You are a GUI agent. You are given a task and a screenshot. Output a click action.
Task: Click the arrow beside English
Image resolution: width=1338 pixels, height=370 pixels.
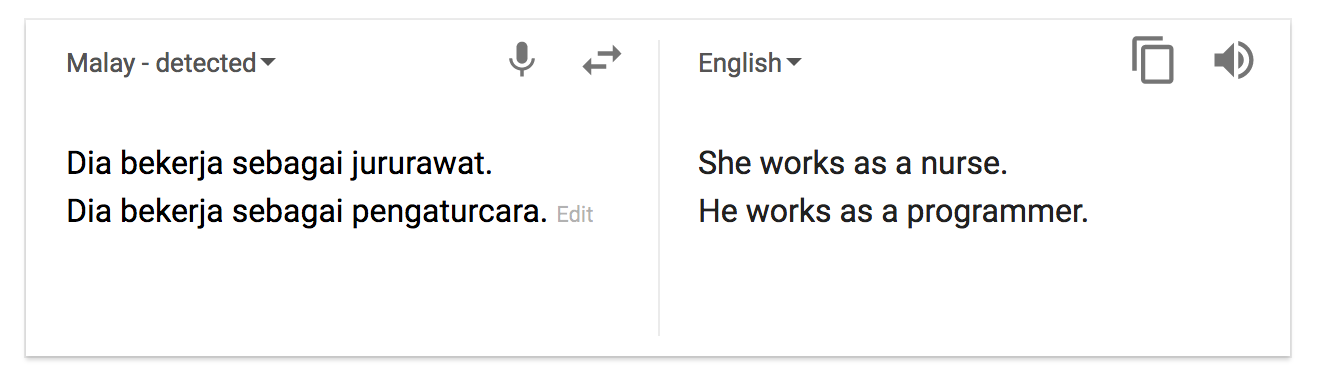[x=794, y=63]
